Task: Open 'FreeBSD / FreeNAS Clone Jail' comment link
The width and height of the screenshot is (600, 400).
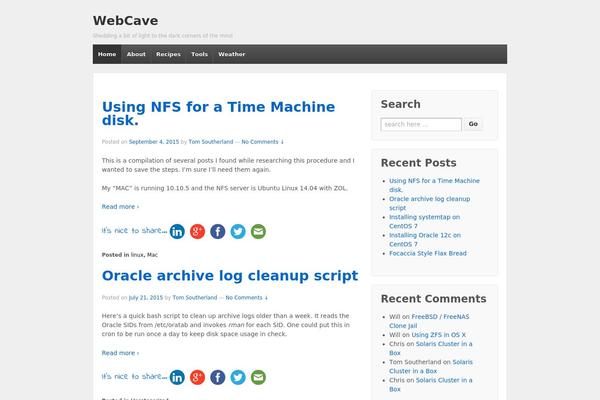Action: point(429,321)
